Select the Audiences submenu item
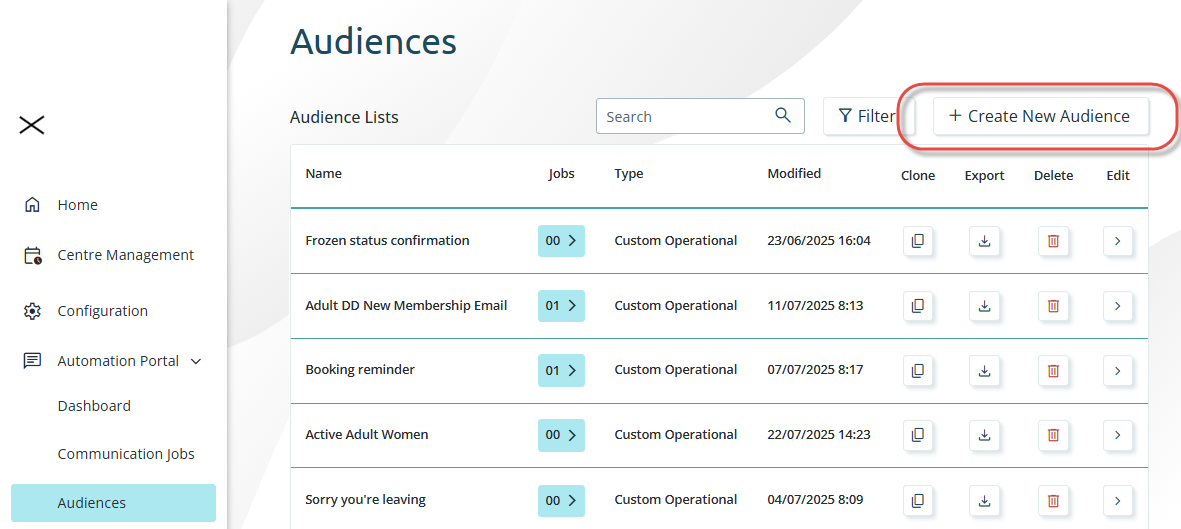Viewport: 1181px width, 529px height. 114,503
